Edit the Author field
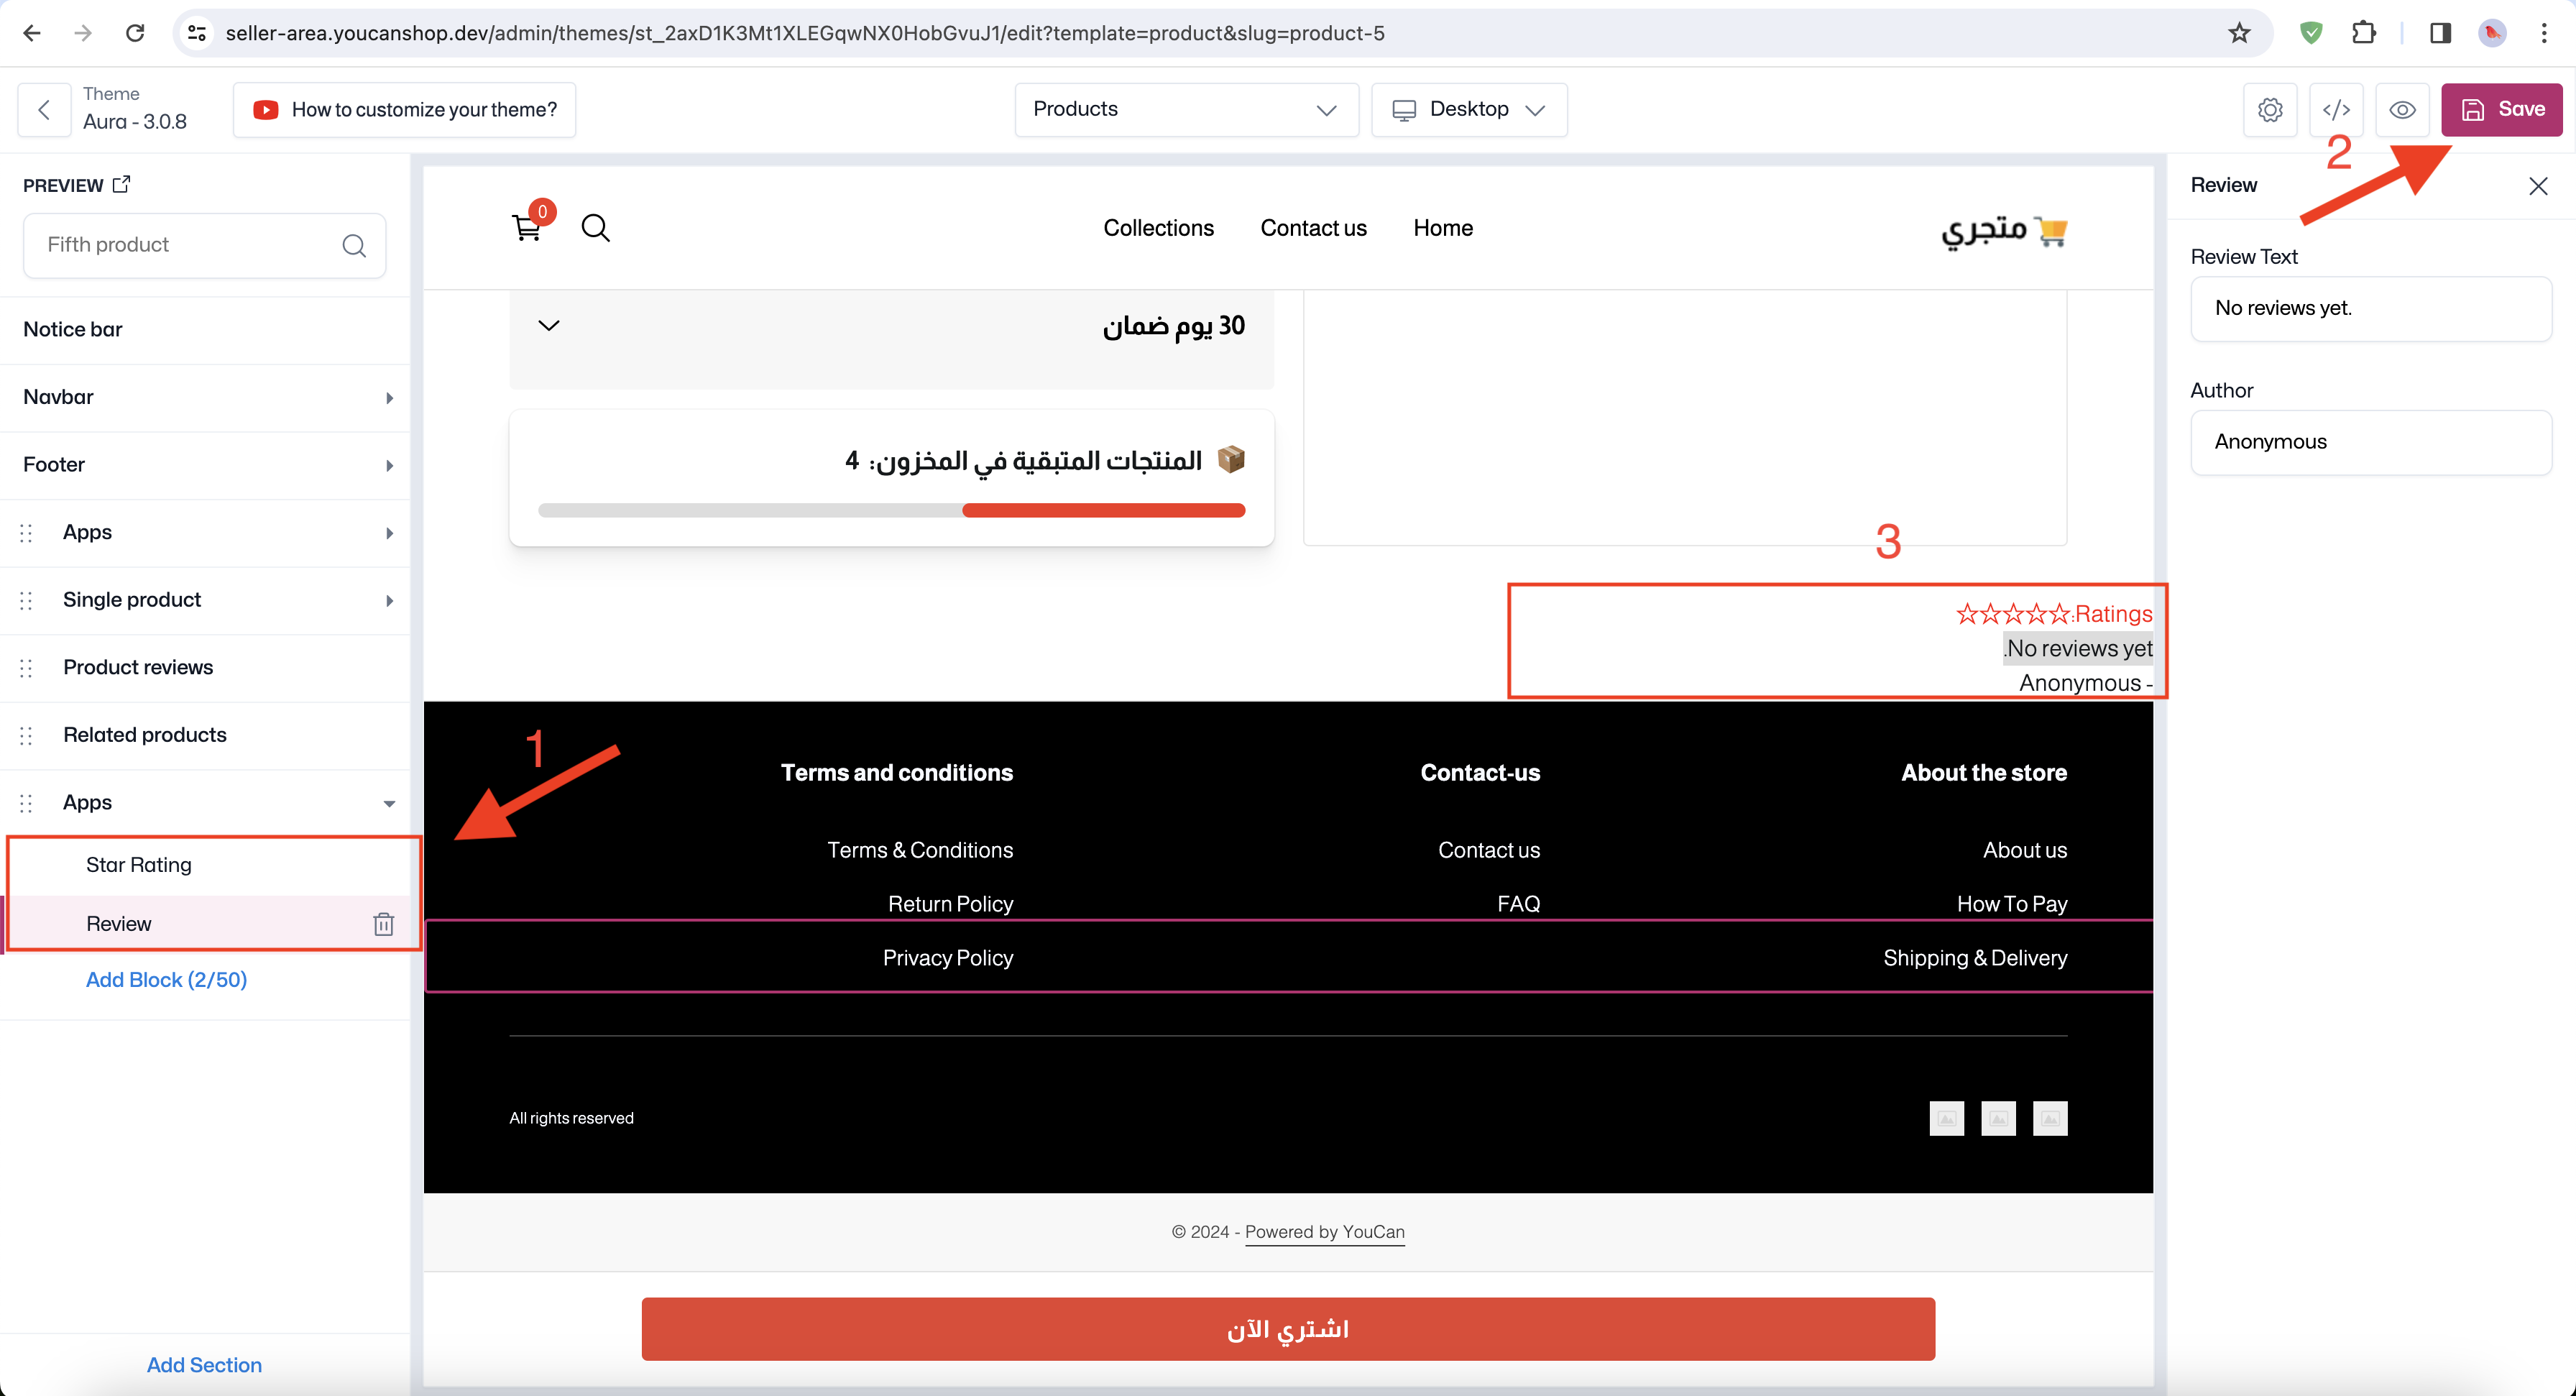This screenshot has width=2576, height=1396. coord(2371,442)
